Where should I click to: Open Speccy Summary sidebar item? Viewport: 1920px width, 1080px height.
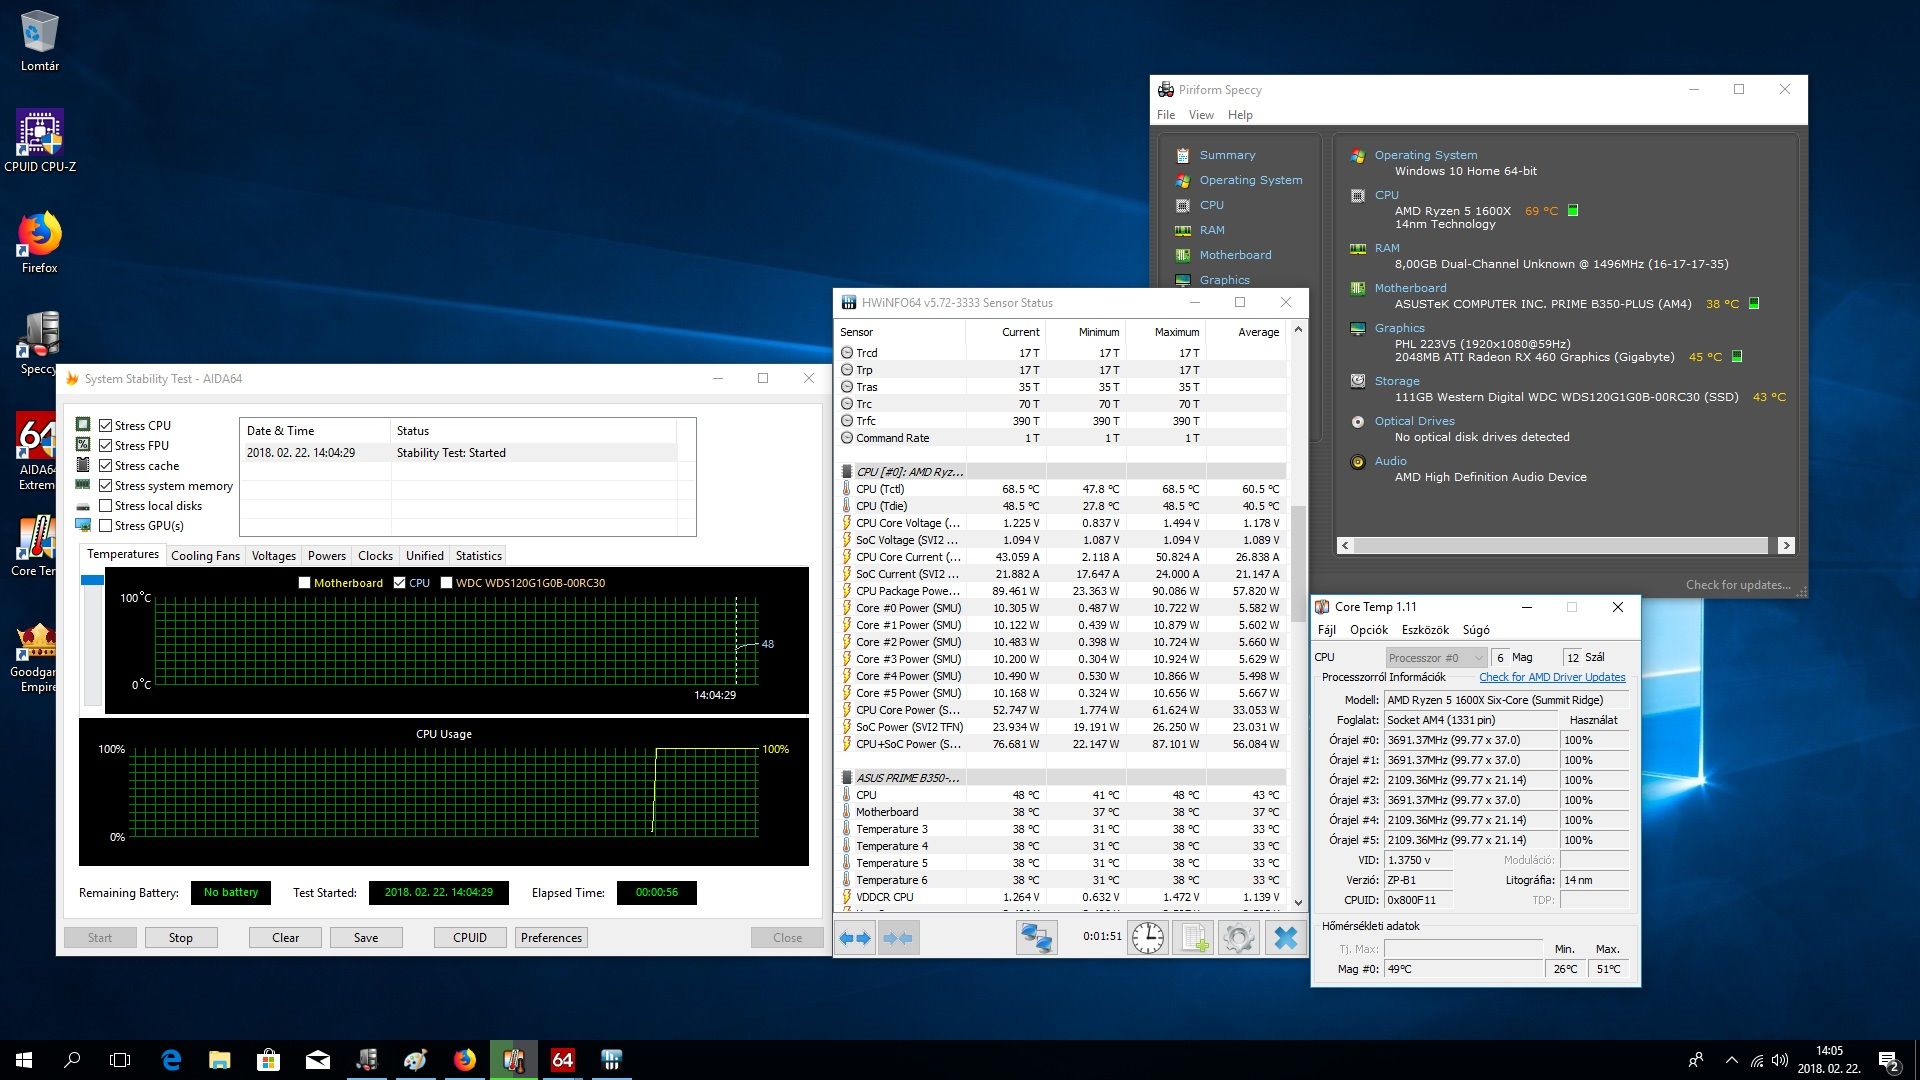1227,155
